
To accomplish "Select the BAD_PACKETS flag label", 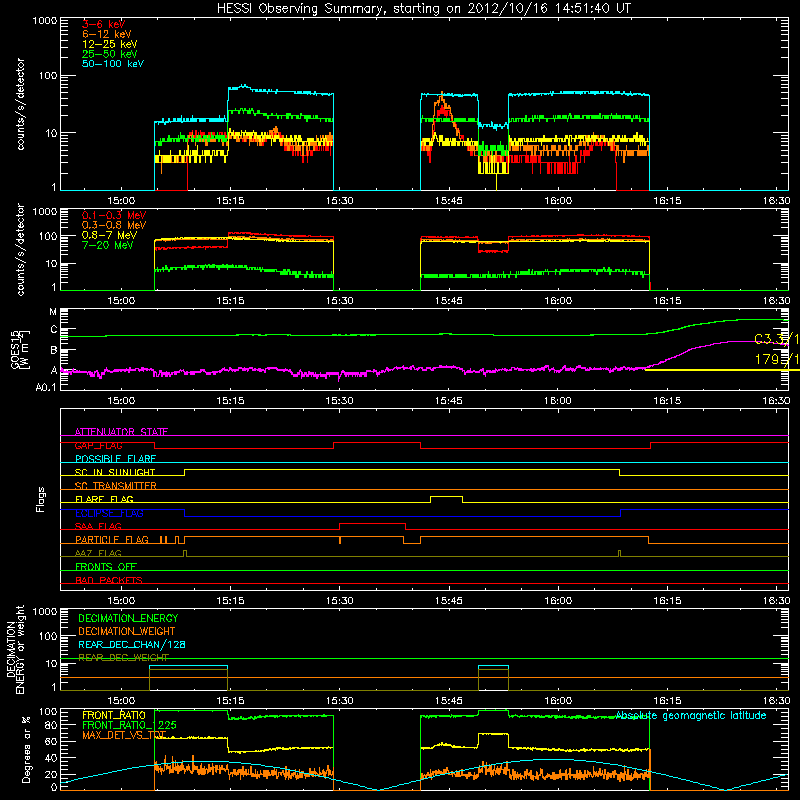I will pos(109,580).
